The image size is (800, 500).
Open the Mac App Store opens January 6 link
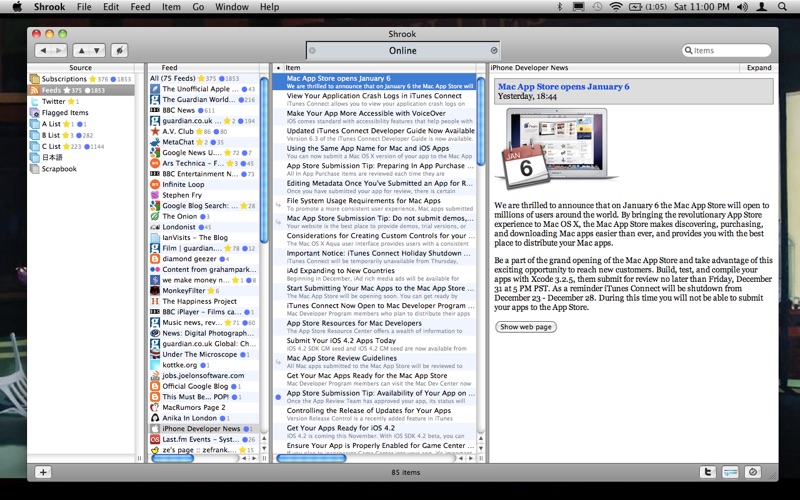click(563, 86)
